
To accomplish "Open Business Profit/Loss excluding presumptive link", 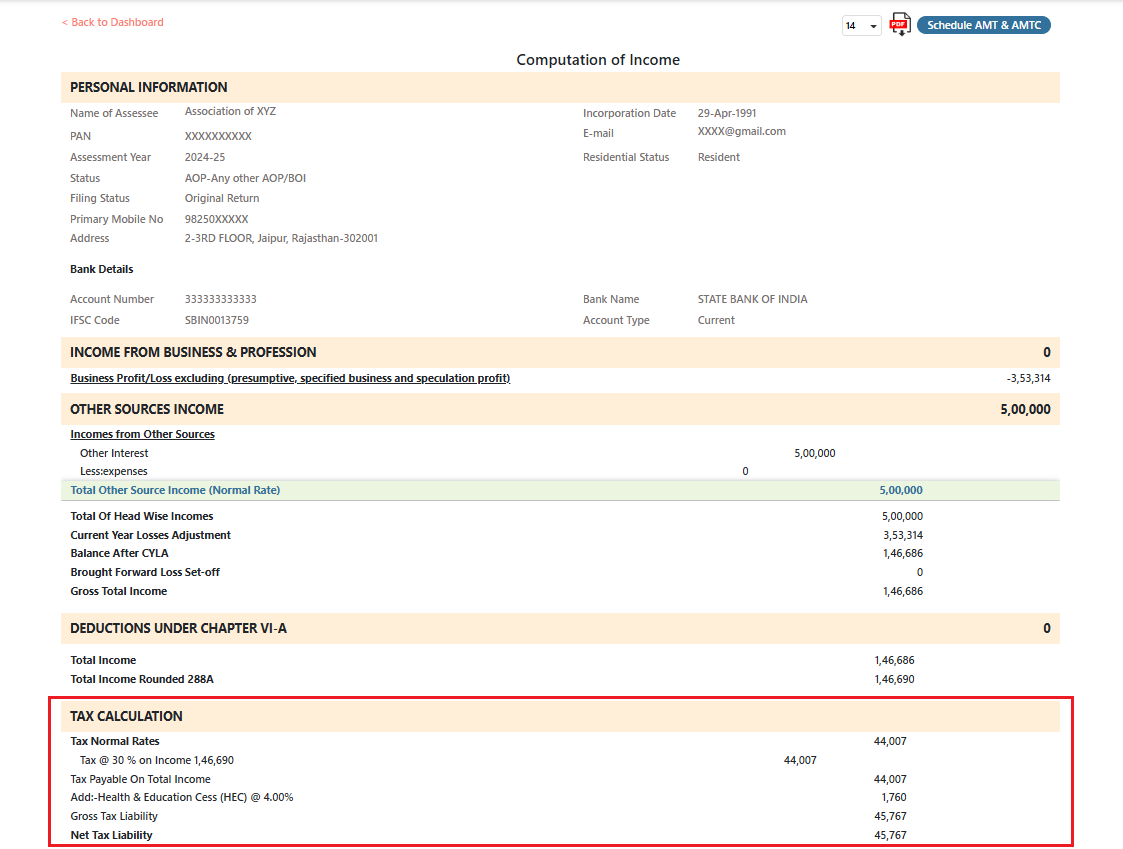I will [290, 378].
